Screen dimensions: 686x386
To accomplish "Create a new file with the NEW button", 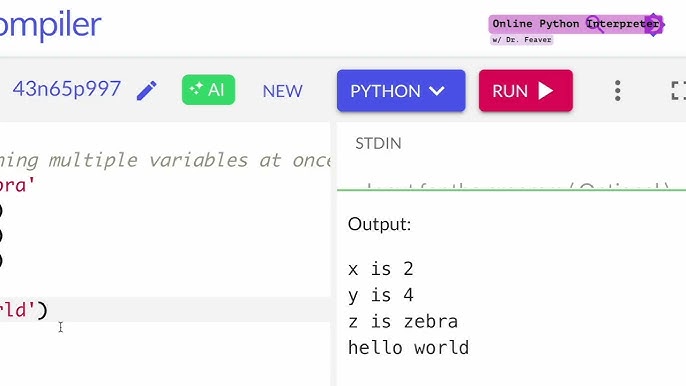I will (283, 91).
